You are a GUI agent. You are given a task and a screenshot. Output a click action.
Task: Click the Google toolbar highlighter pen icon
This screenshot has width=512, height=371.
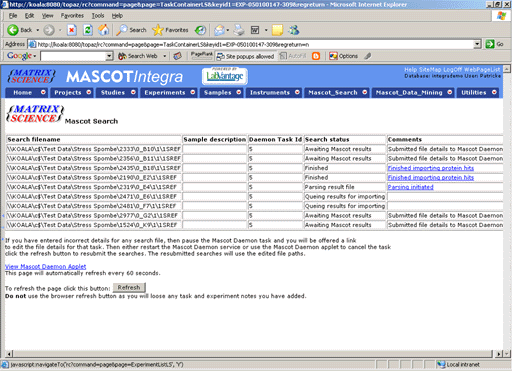[368, 56]
